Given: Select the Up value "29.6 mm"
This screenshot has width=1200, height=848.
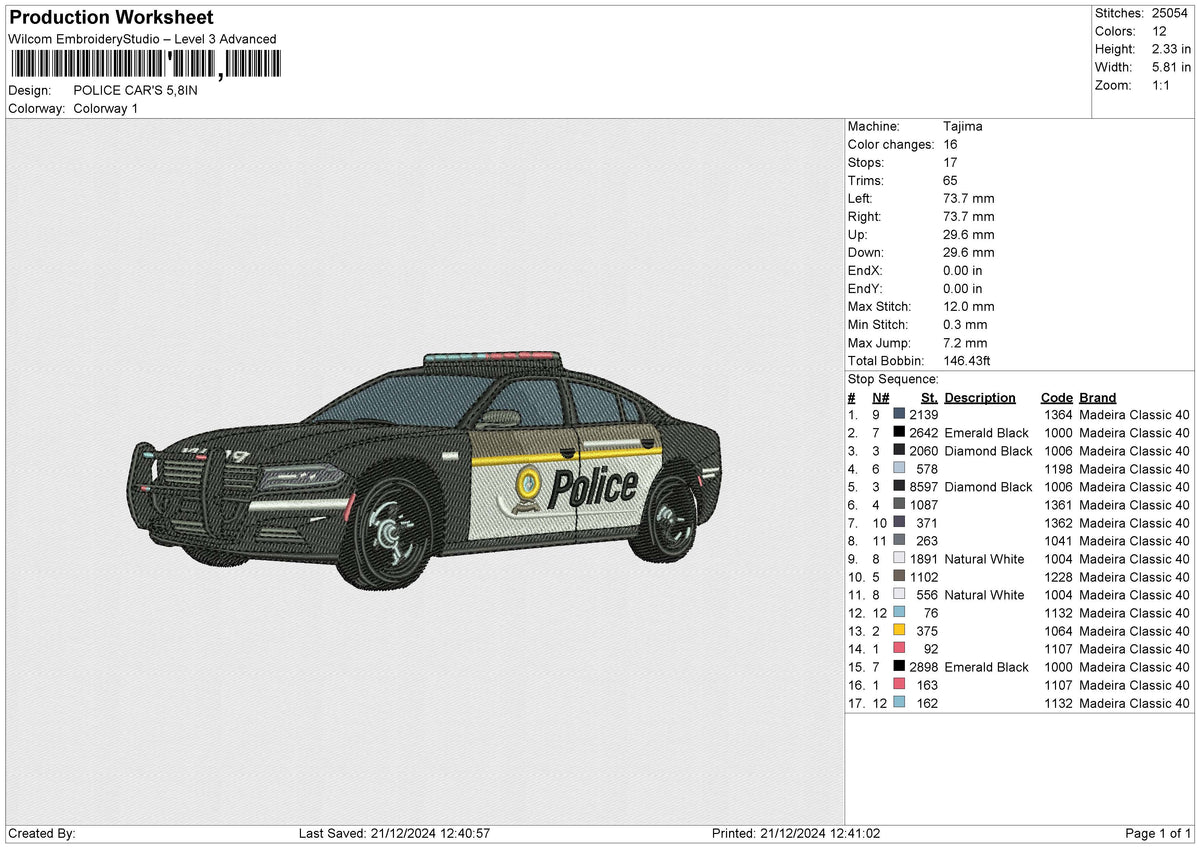Looking at the screenshot, I should (969, 234).
